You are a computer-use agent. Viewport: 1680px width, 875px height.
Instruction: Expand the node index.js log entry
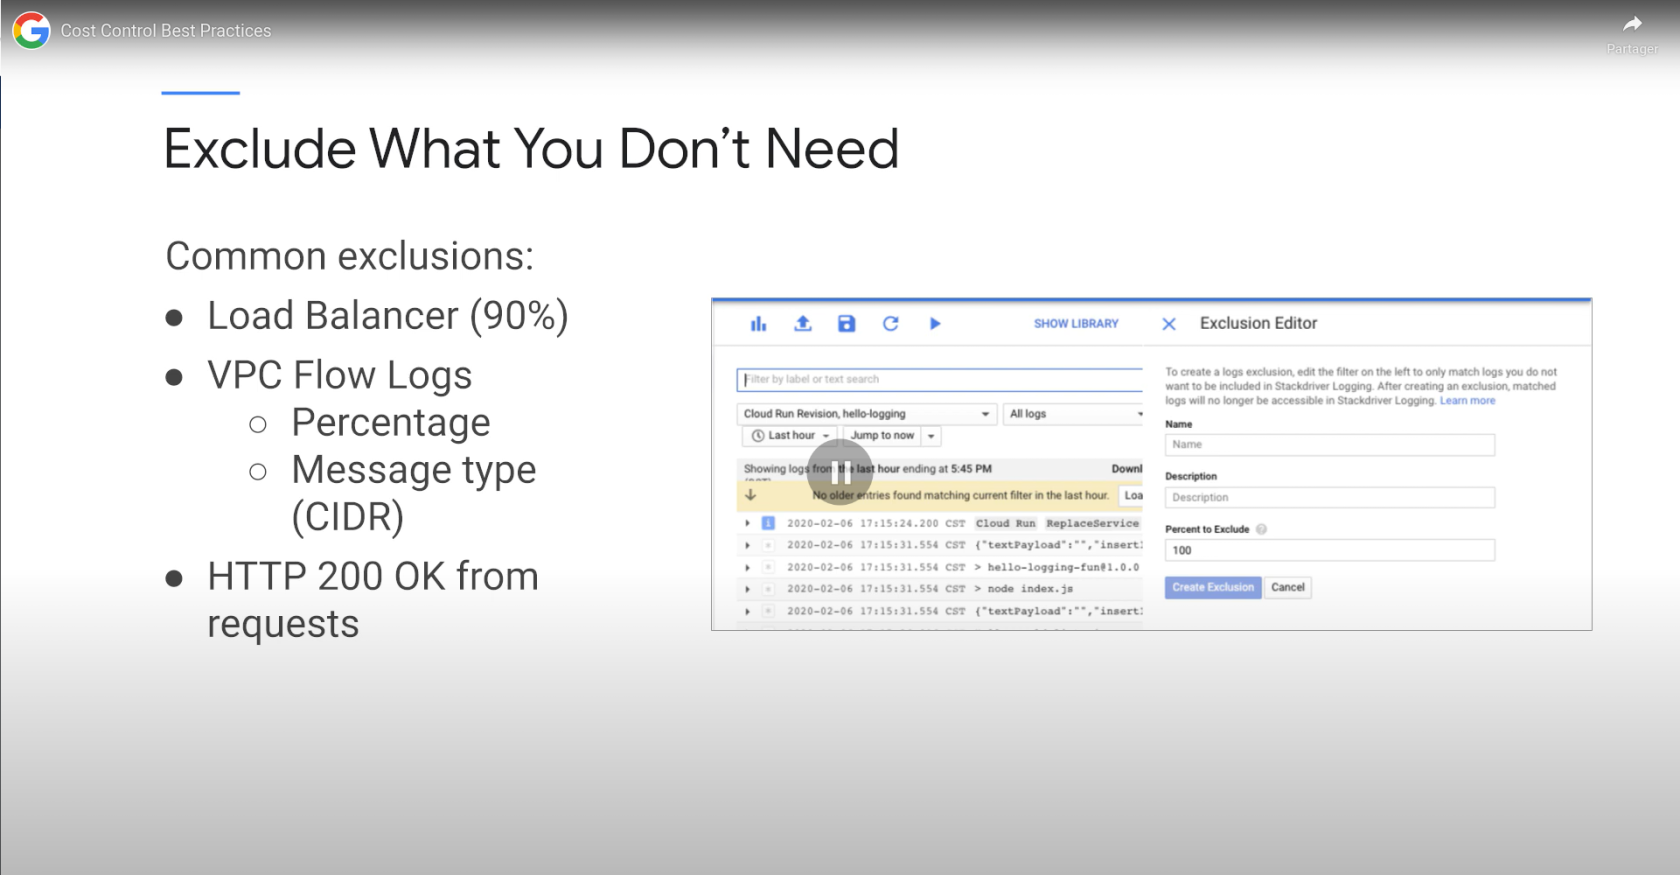point(747,589)
